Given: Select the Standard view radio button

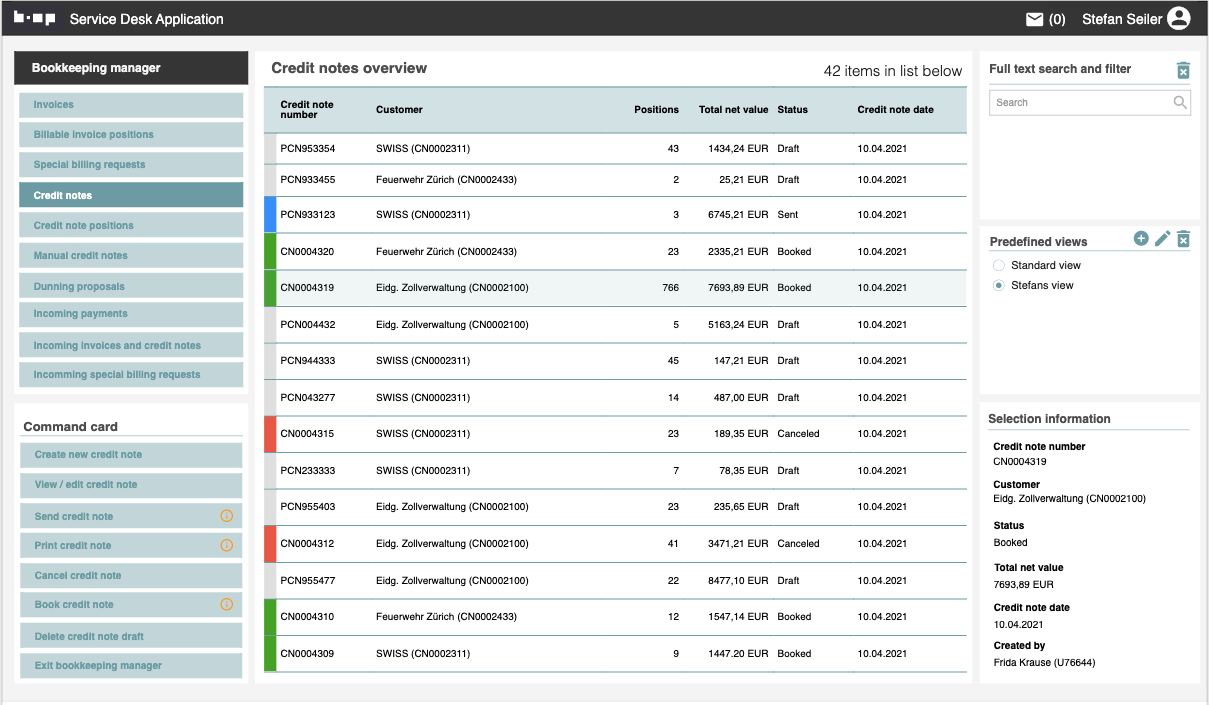Looking at the screenshot, I should [998, 266].
